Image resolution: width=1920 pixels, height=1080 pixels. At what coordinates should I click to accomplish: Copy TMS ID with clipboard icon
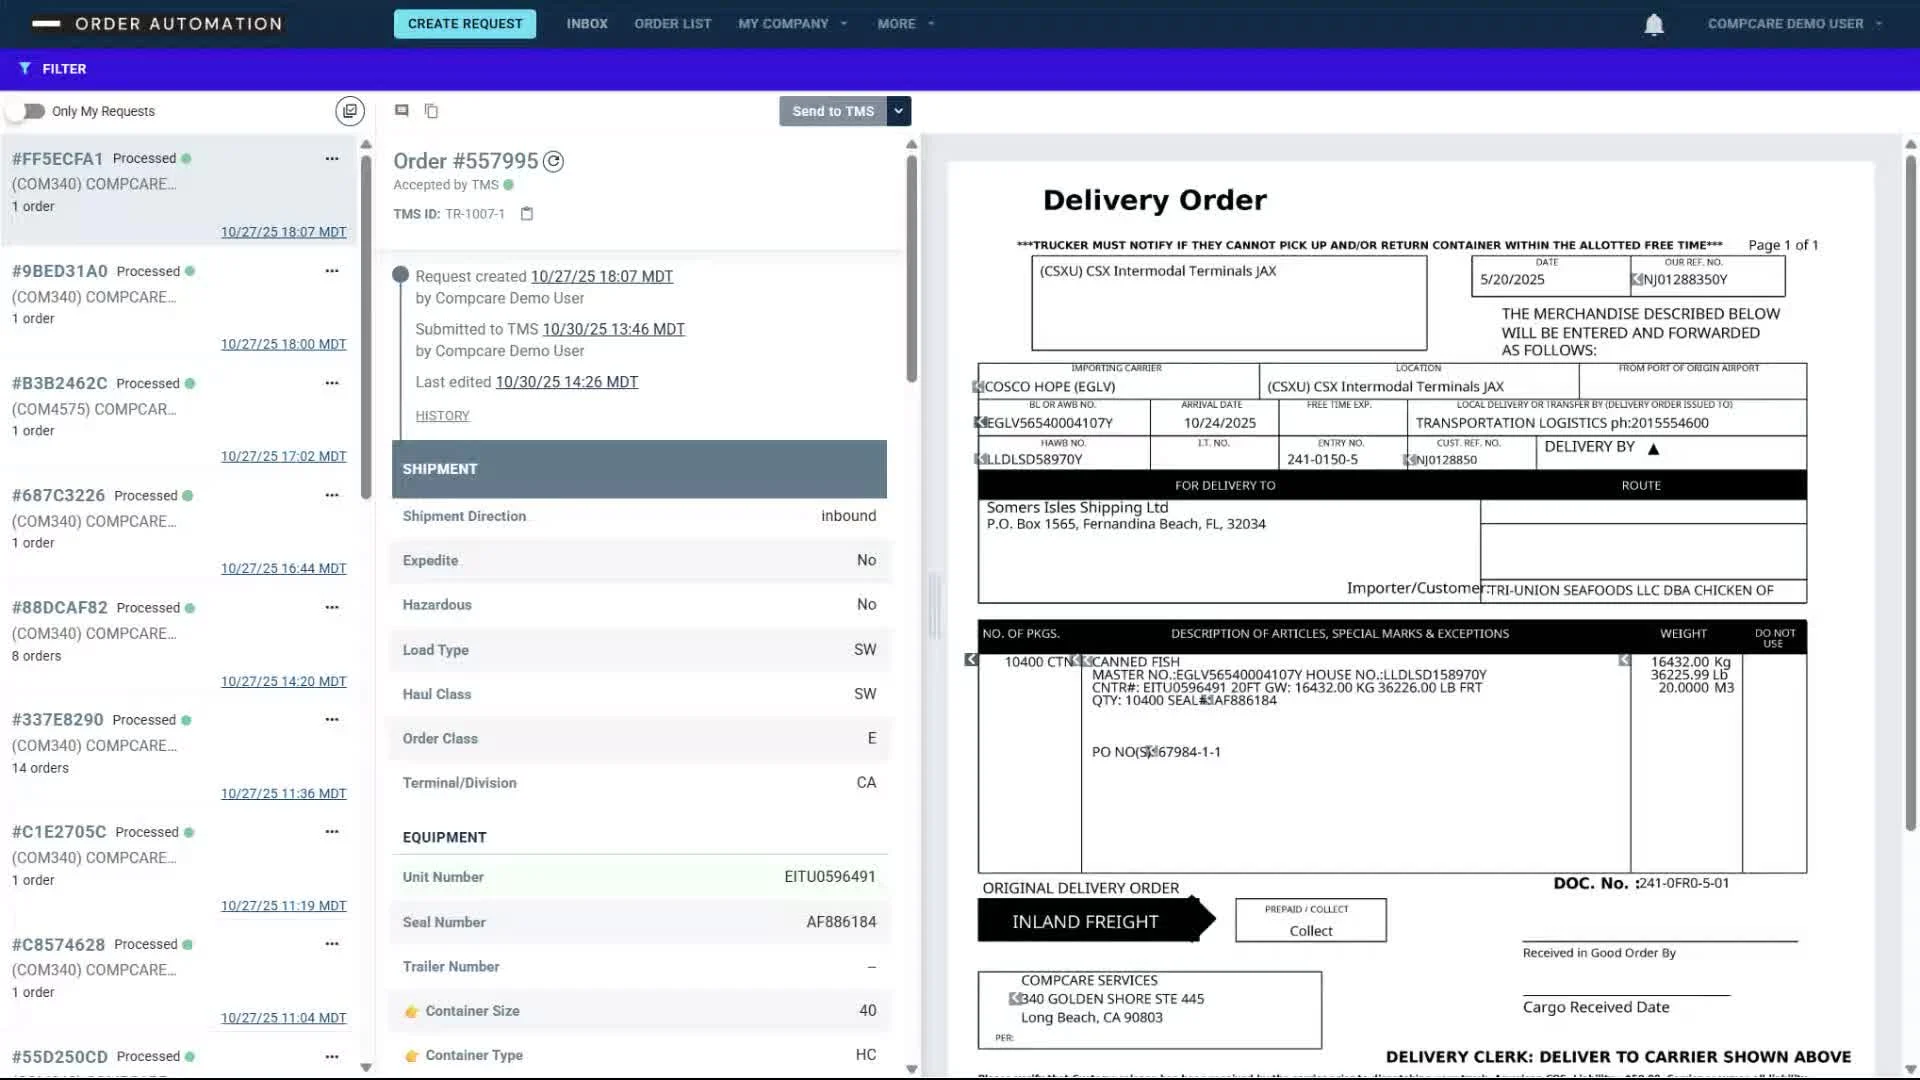527,214
